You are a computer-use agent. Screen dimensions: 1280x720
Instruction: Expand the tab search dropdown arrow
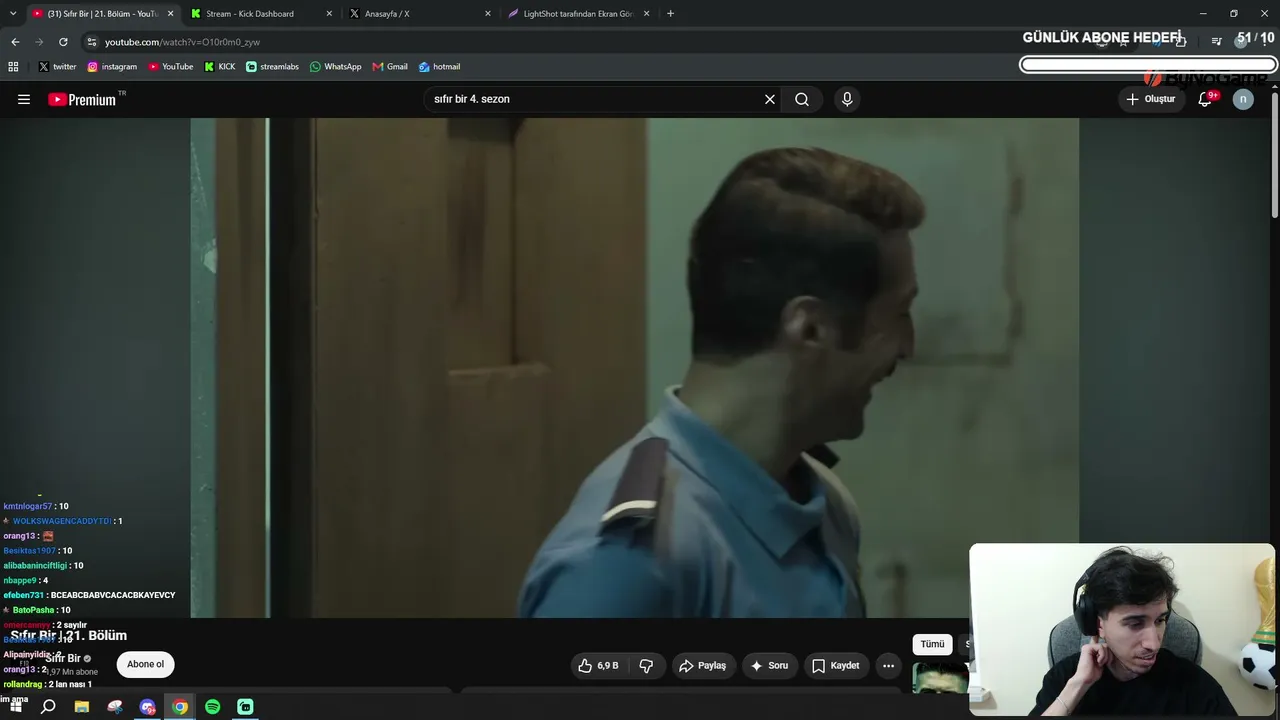[12, 13]
